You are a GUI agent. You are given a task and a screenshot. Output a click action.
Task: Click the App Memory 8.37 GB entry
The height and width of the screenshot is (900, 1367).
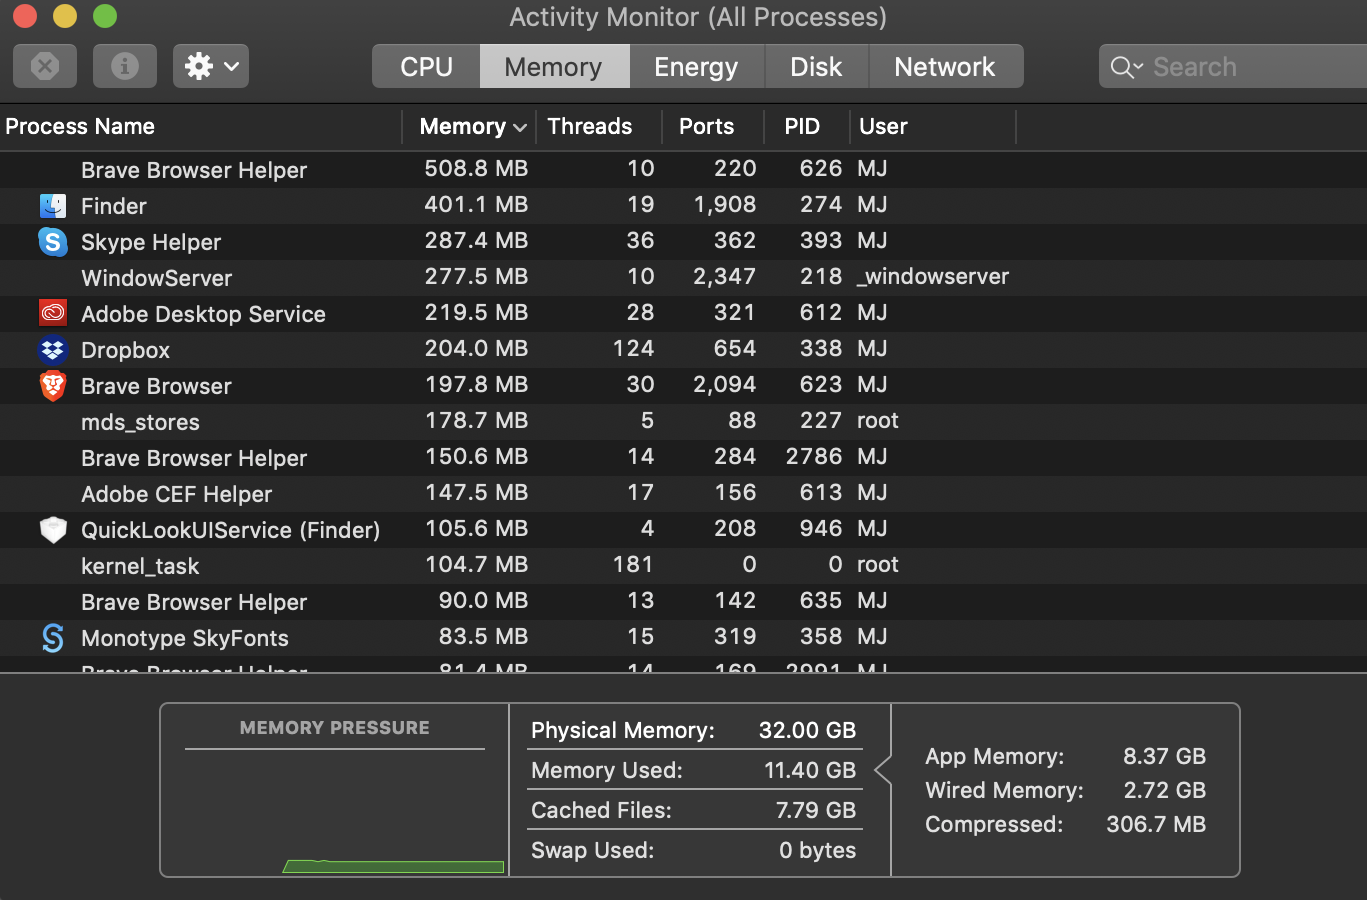(1065, 756)
